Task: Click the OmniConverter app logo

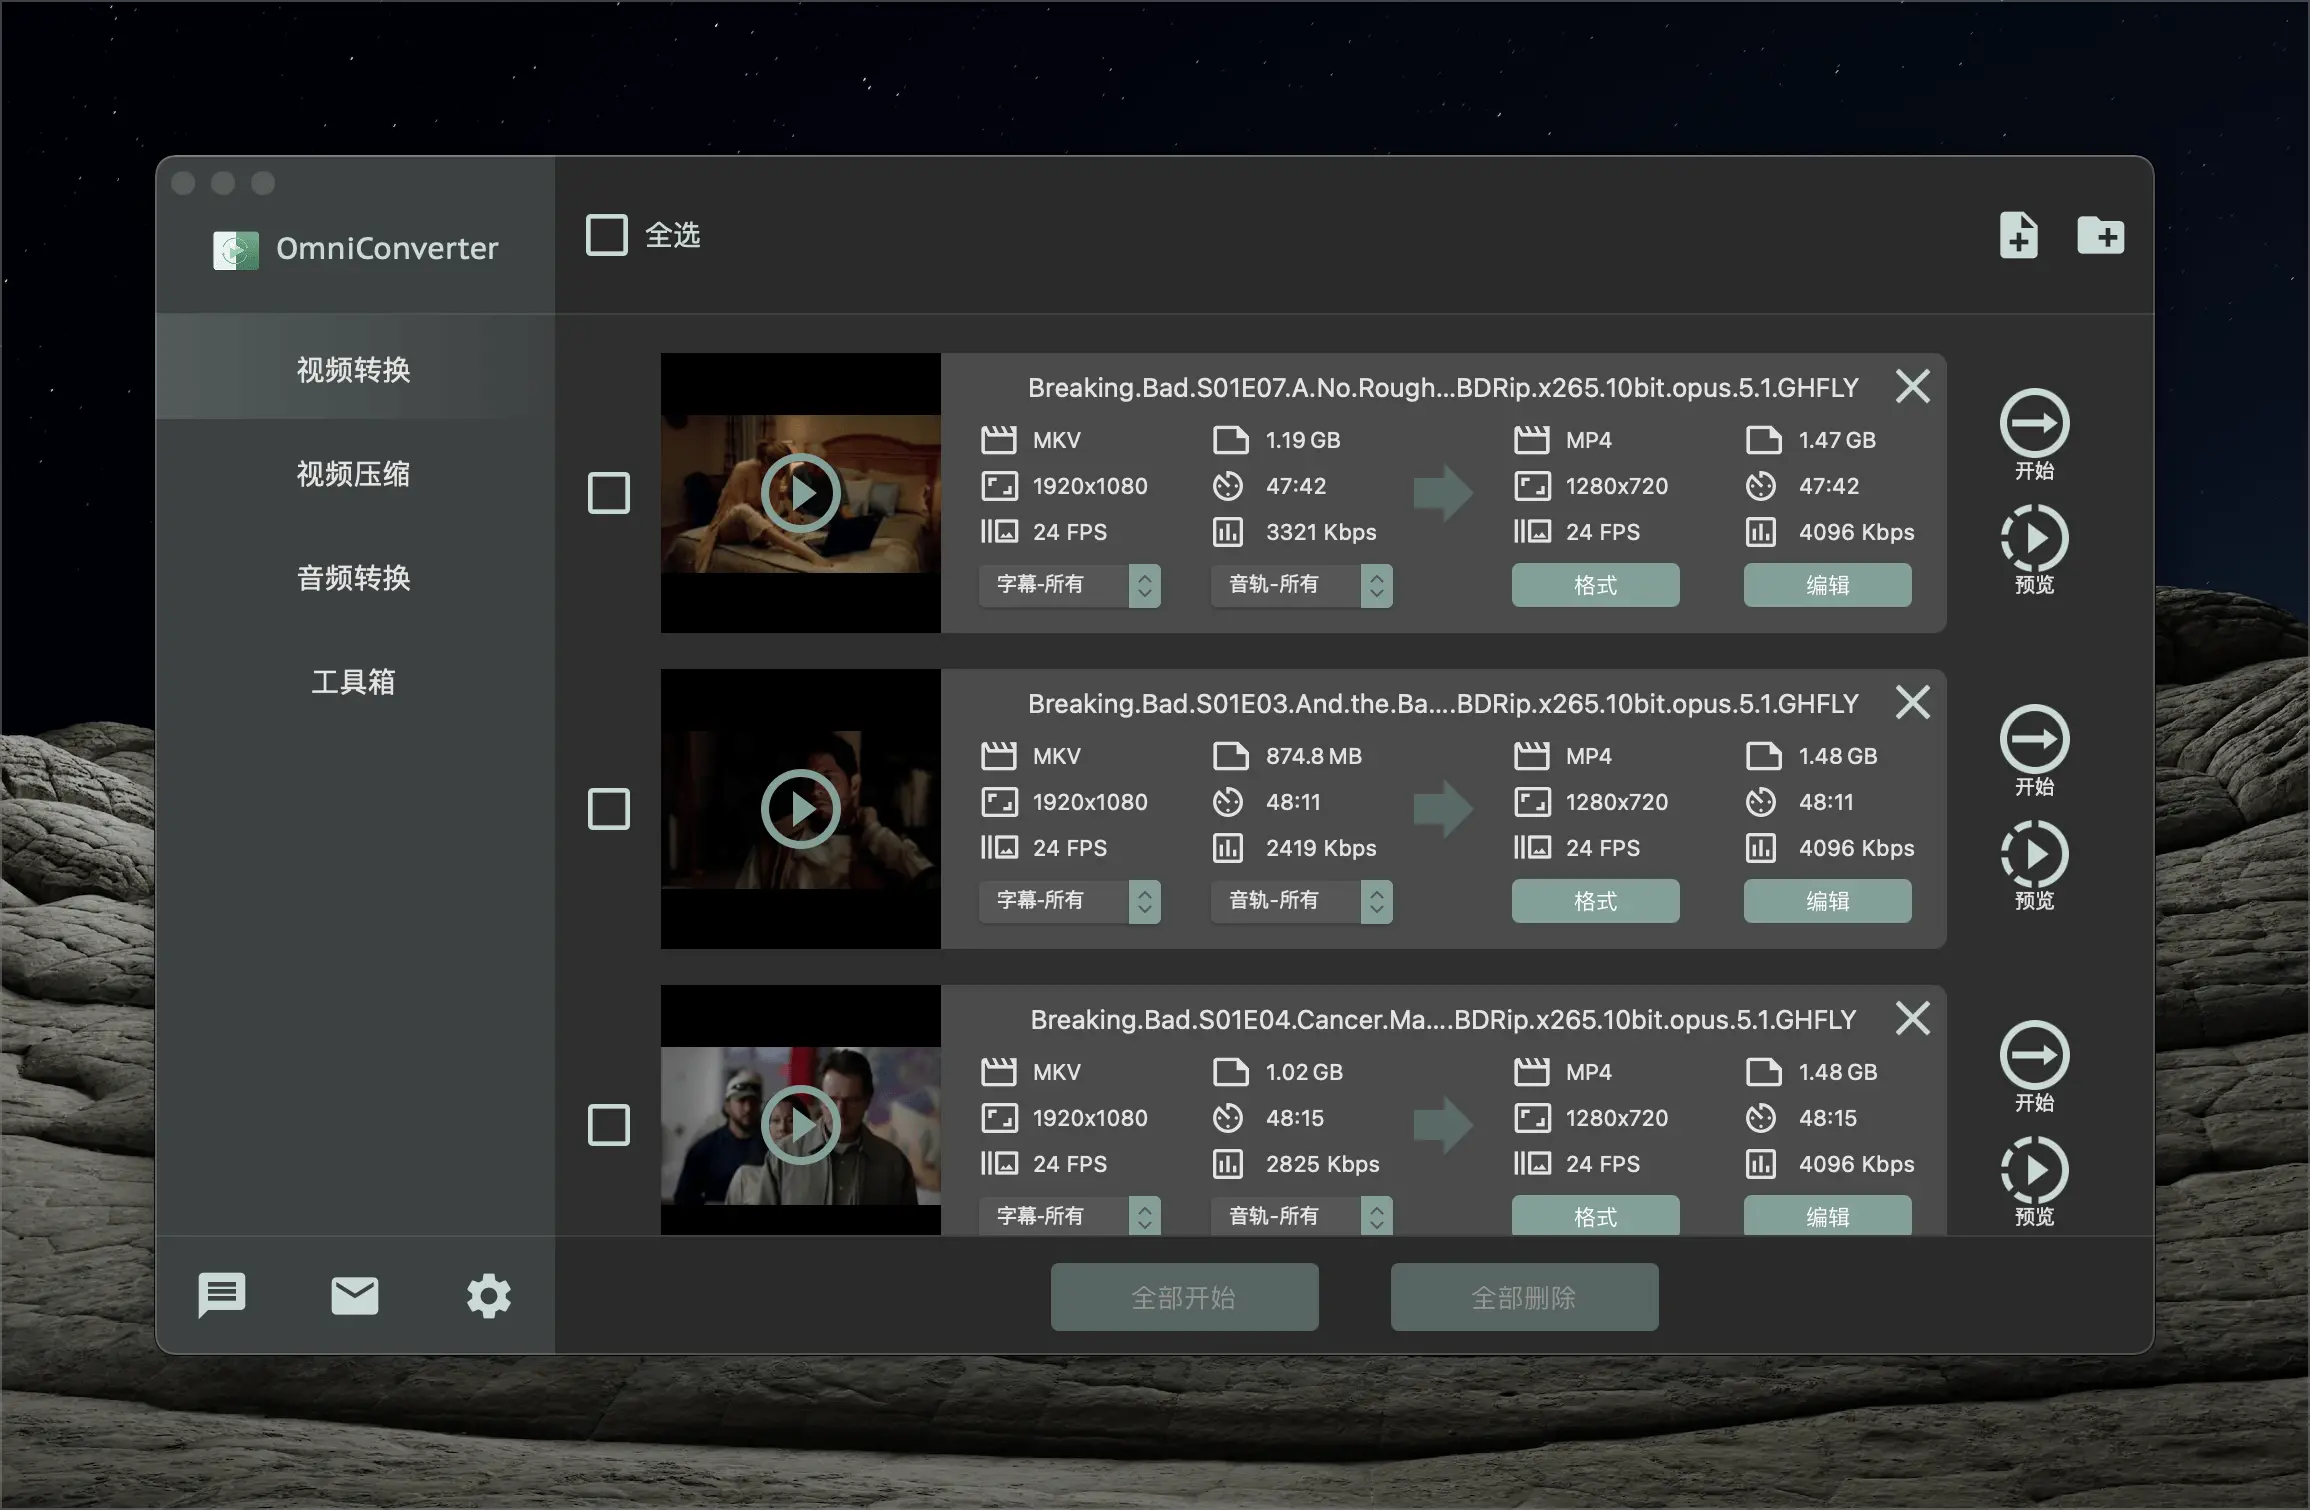Action: point(236,249)
